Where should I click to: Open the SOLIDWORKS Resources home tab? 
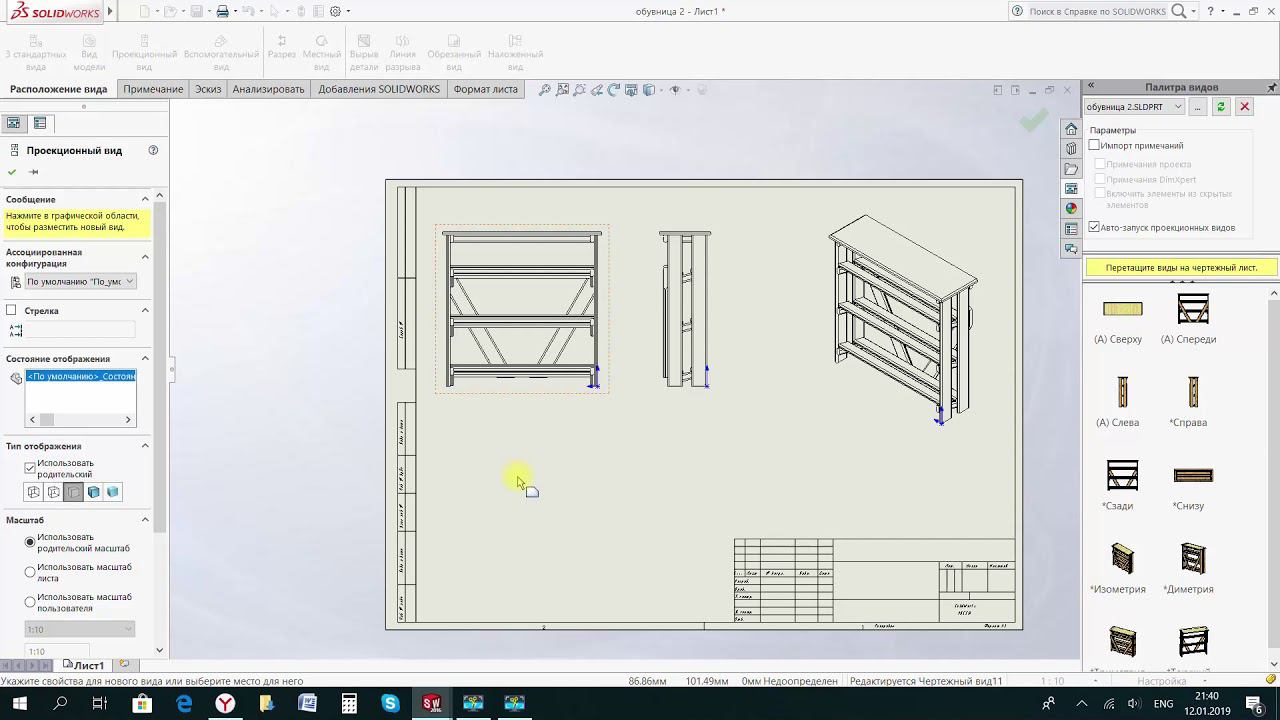pyautogui.click(x=1071, y=129)
